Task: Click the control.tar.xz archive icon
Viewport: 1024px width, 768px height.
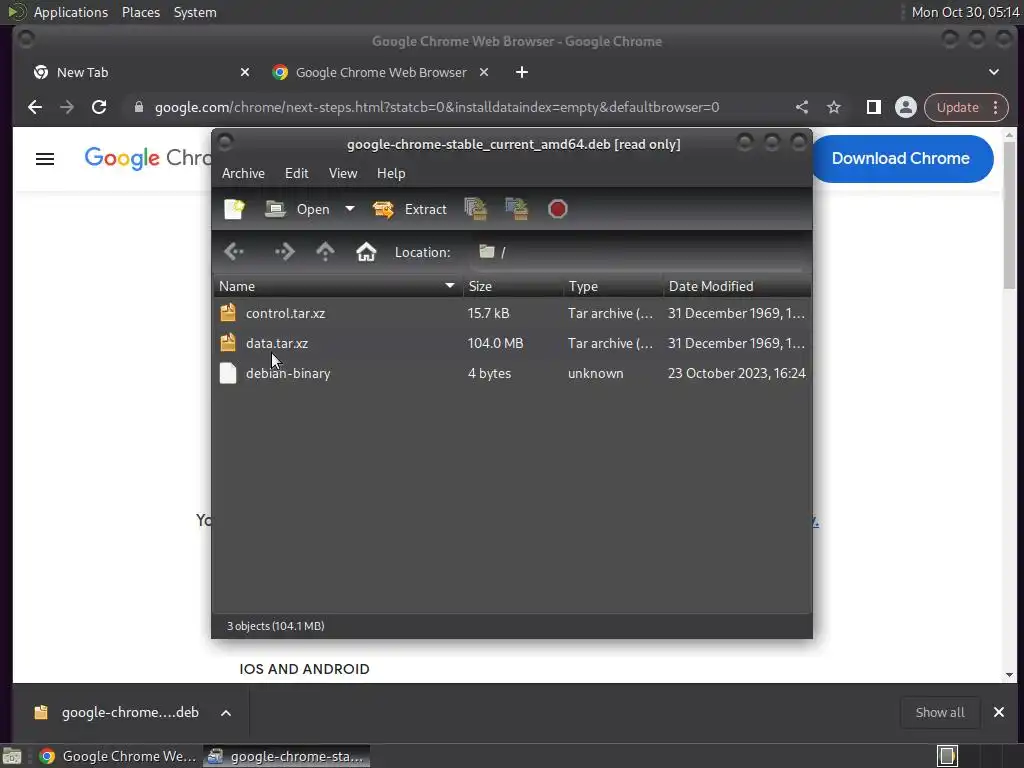Action: pyautogui.click(x=228, y=313)
